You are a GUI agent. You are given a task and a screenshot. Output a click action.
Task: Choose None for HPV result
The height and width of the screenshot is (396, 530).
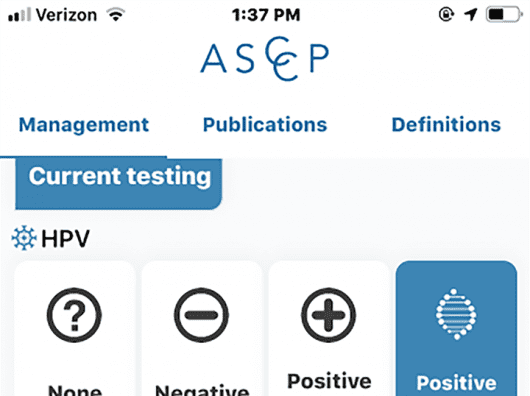[x=75, y=328]
